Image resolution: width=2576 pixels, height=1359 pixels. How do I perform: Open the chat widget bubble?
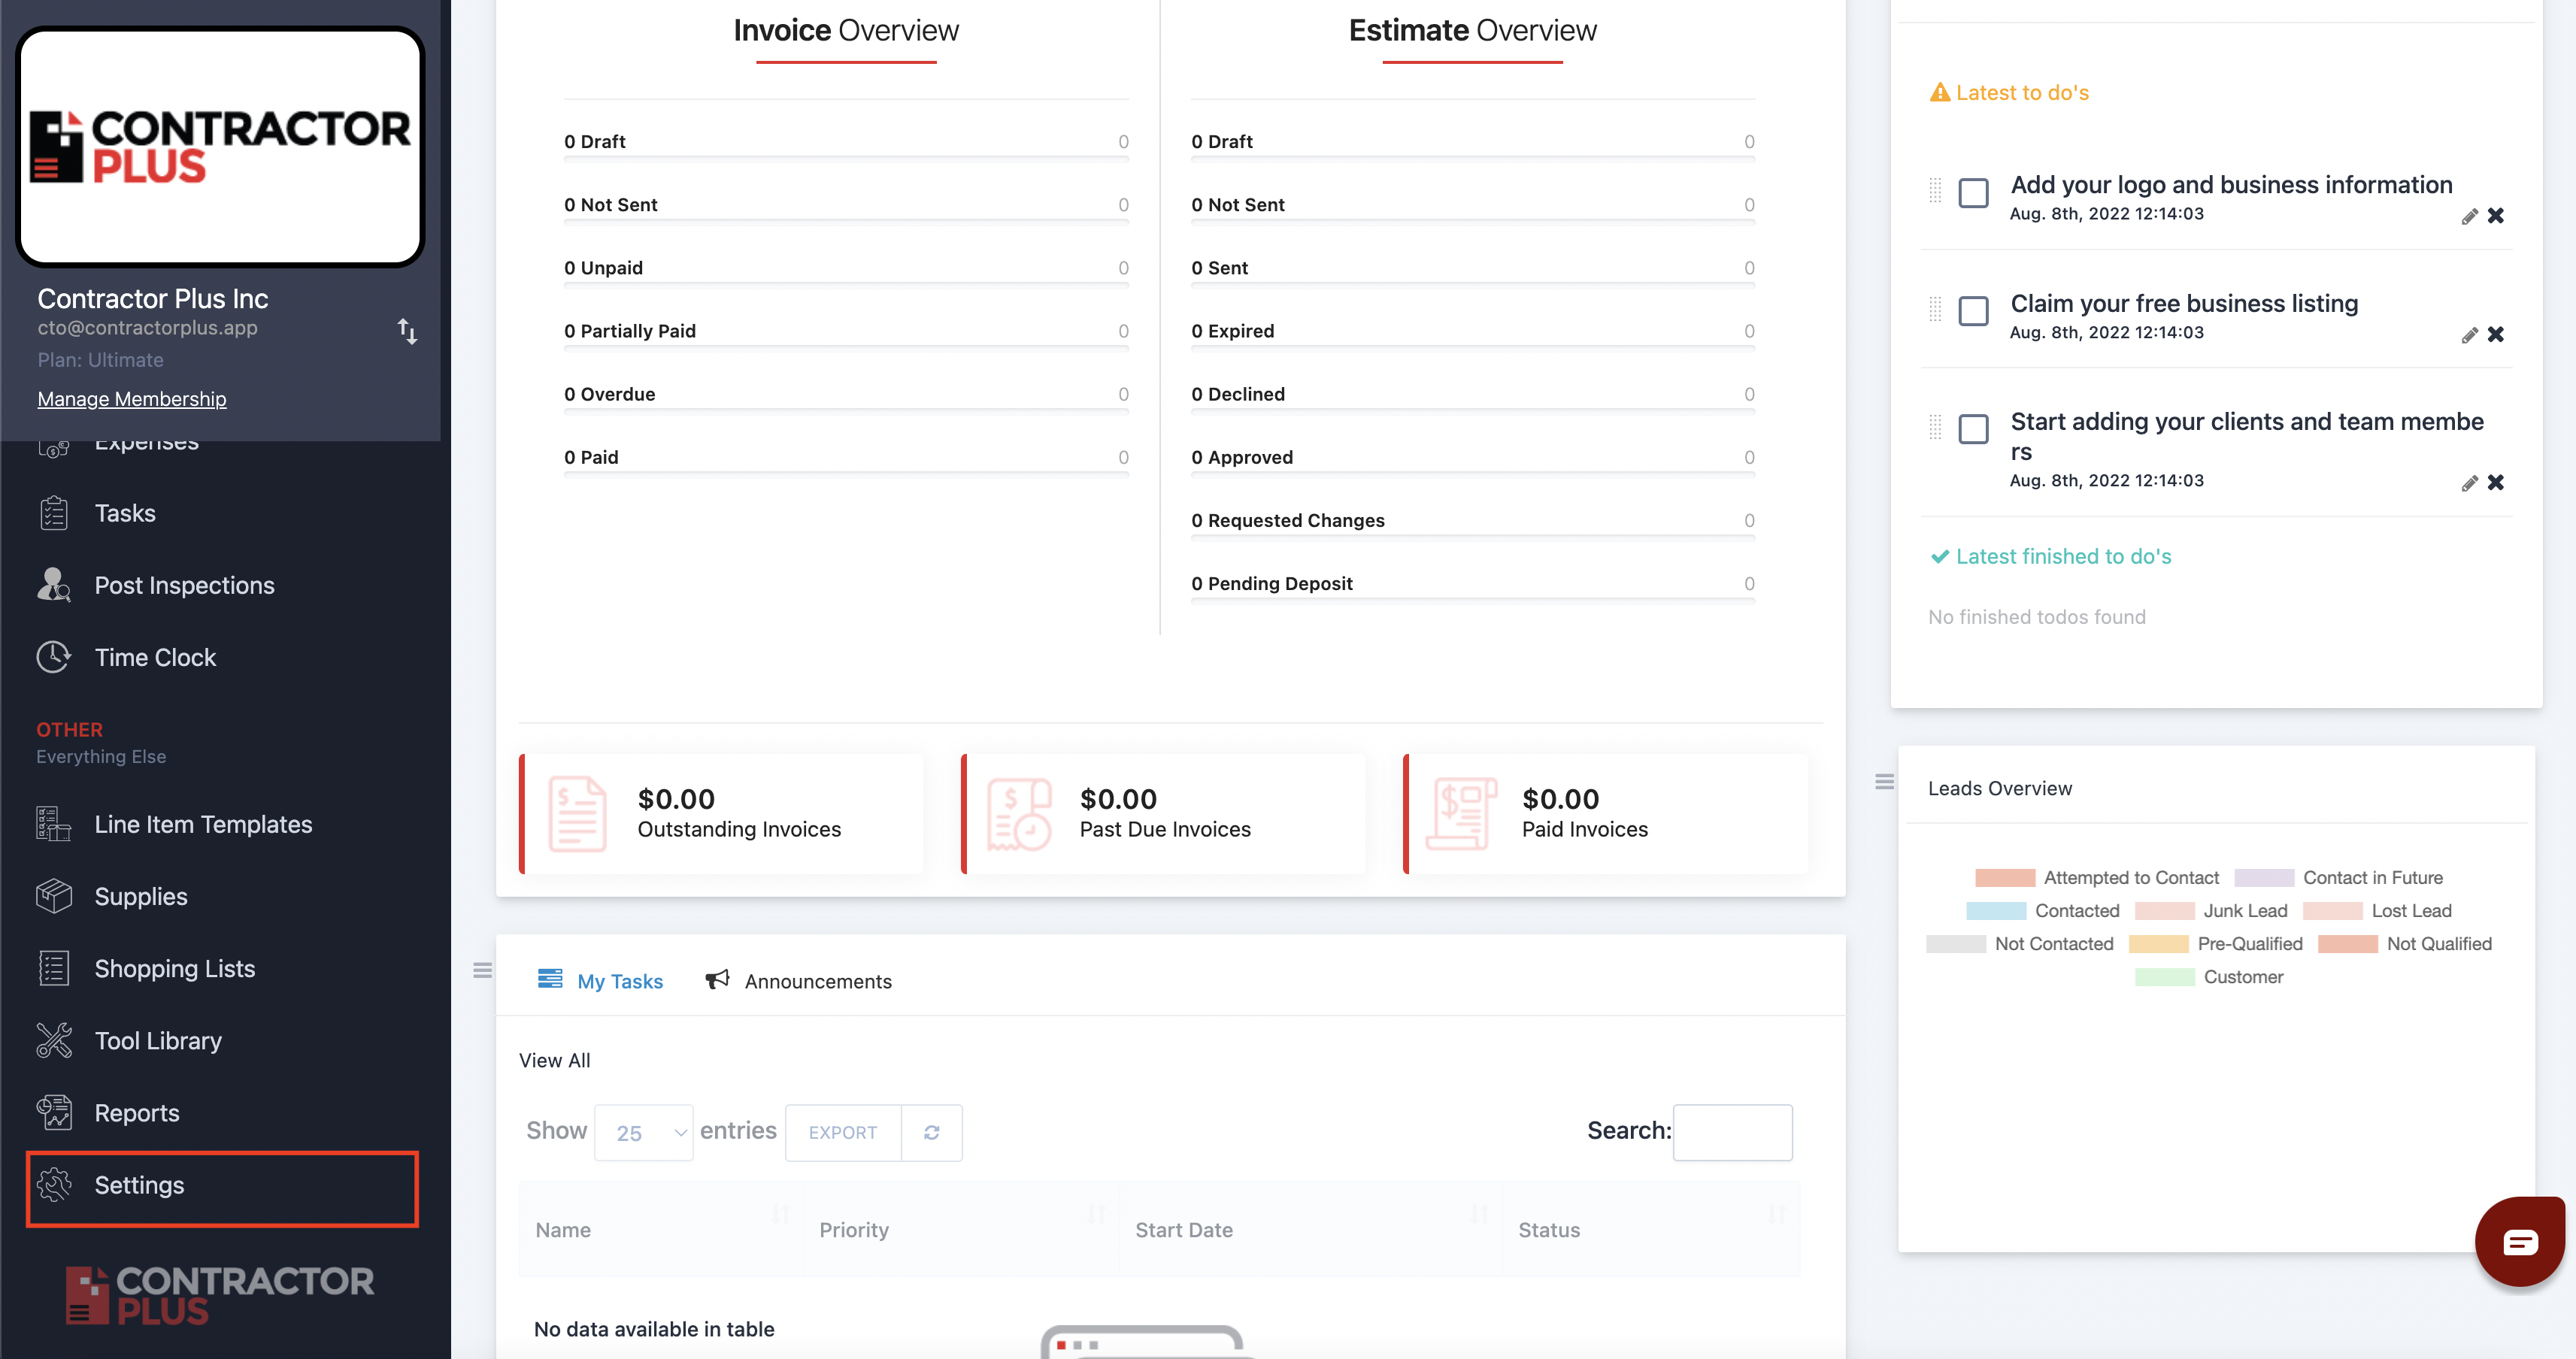click(x=2519, y=1241)
